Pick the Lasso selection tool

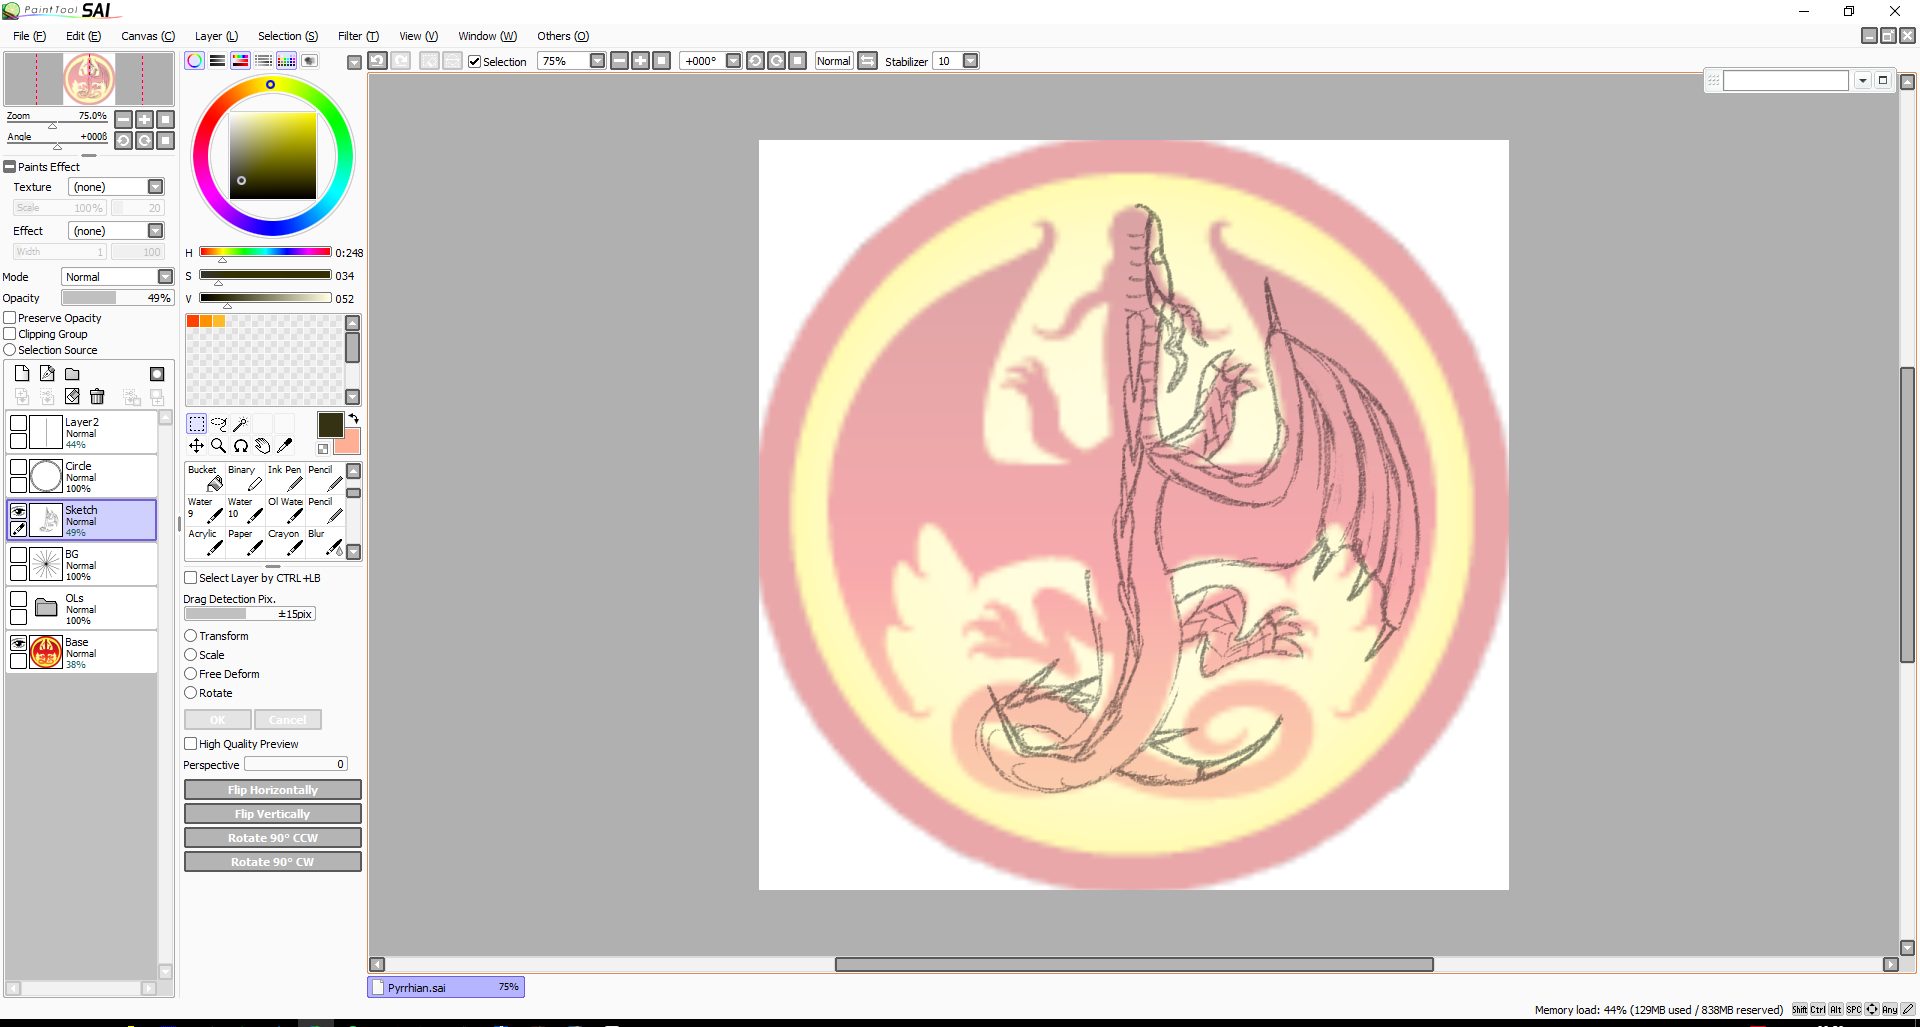[218, 424]
